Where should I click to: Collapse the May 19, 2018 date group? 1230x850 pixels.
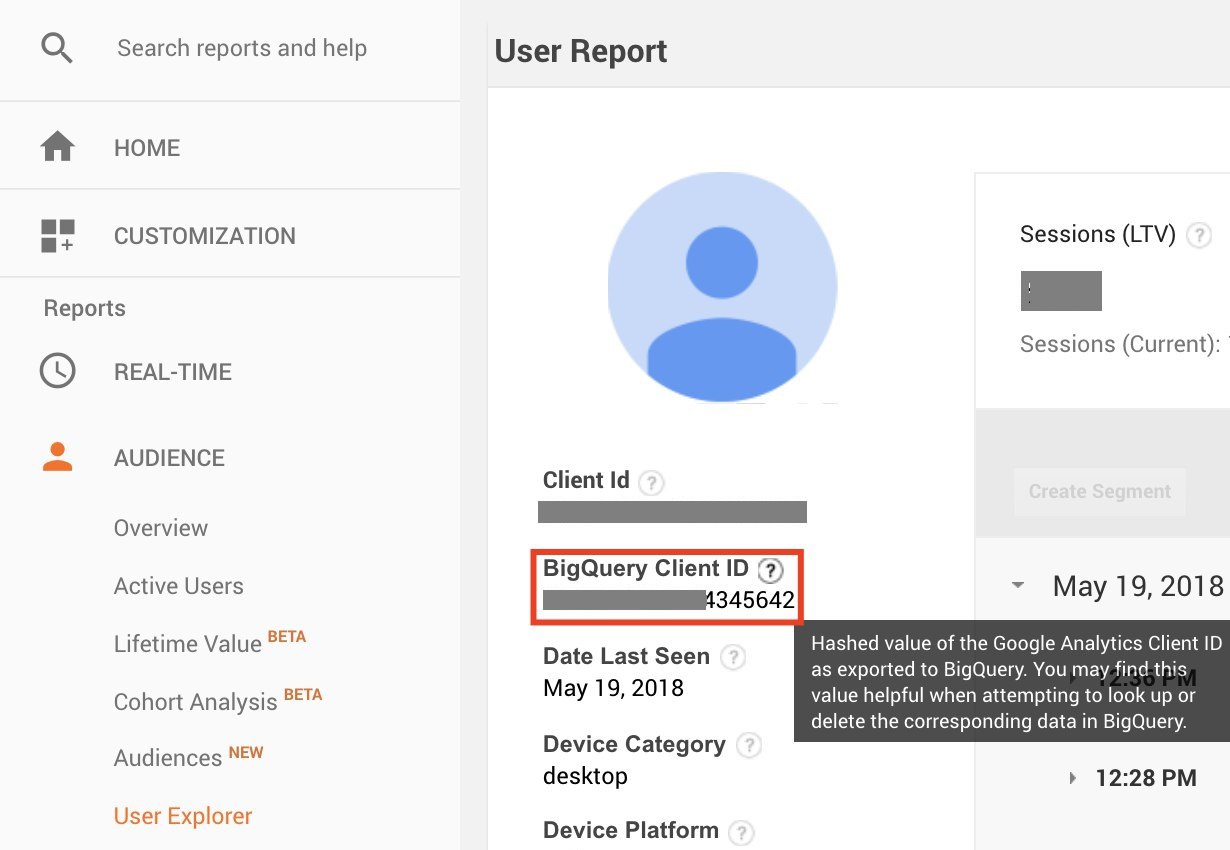point(1018,586)
